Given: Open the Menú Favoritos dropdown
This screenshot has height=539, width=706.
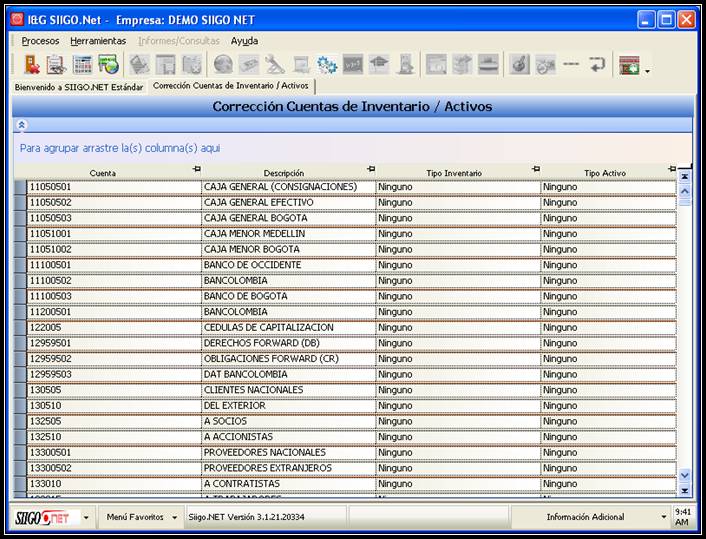Looking at the screenshot, I should tap(142, 517).
